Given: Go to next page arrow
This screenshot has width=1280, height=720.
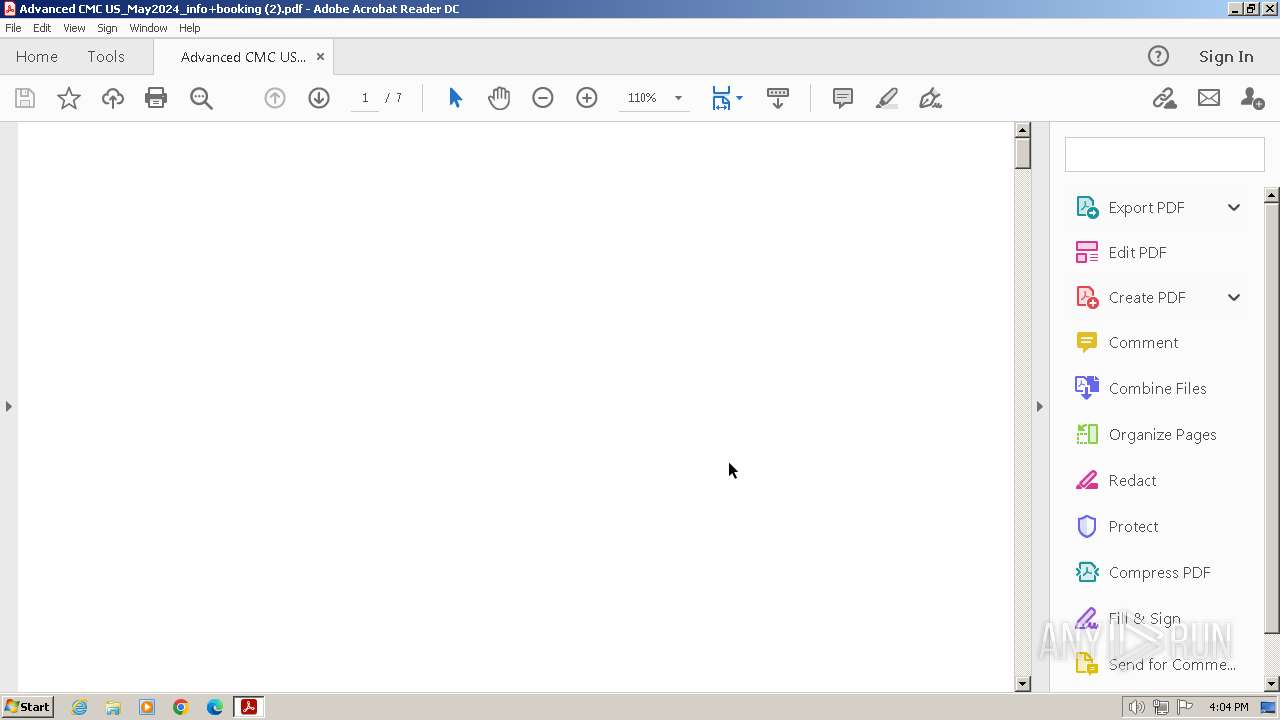Looking at the screenshot, I should tap(319, 98).
